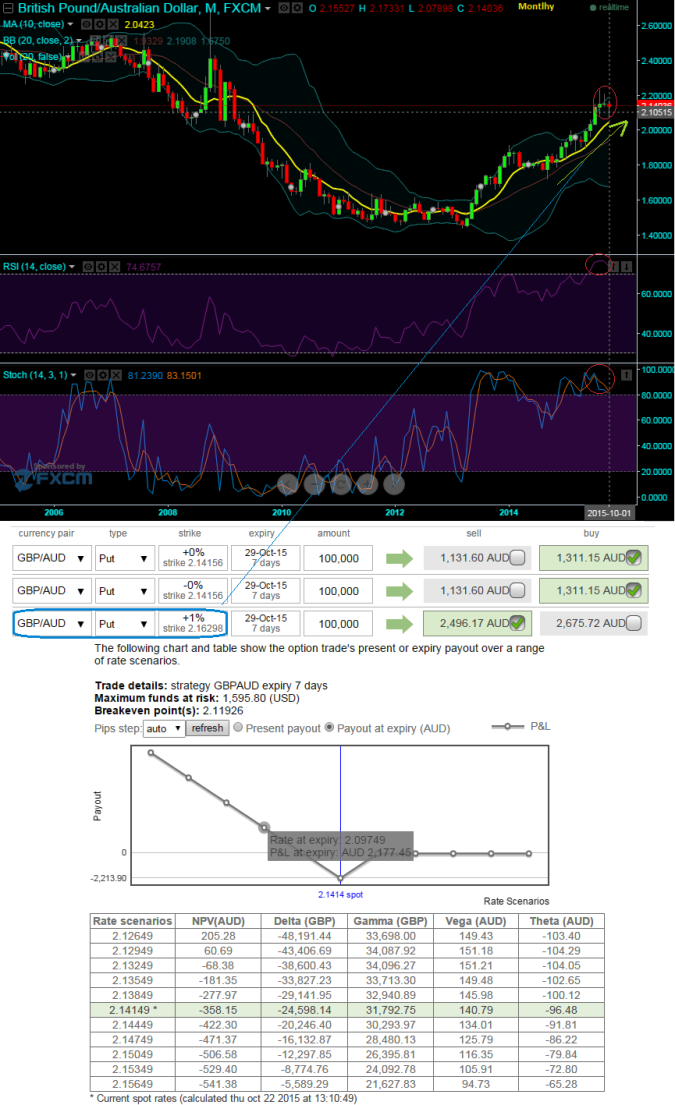
Task: Open settings gear for British Pound/Australian Dollar series
Action: pyautogui.click(x=297, y=8)
